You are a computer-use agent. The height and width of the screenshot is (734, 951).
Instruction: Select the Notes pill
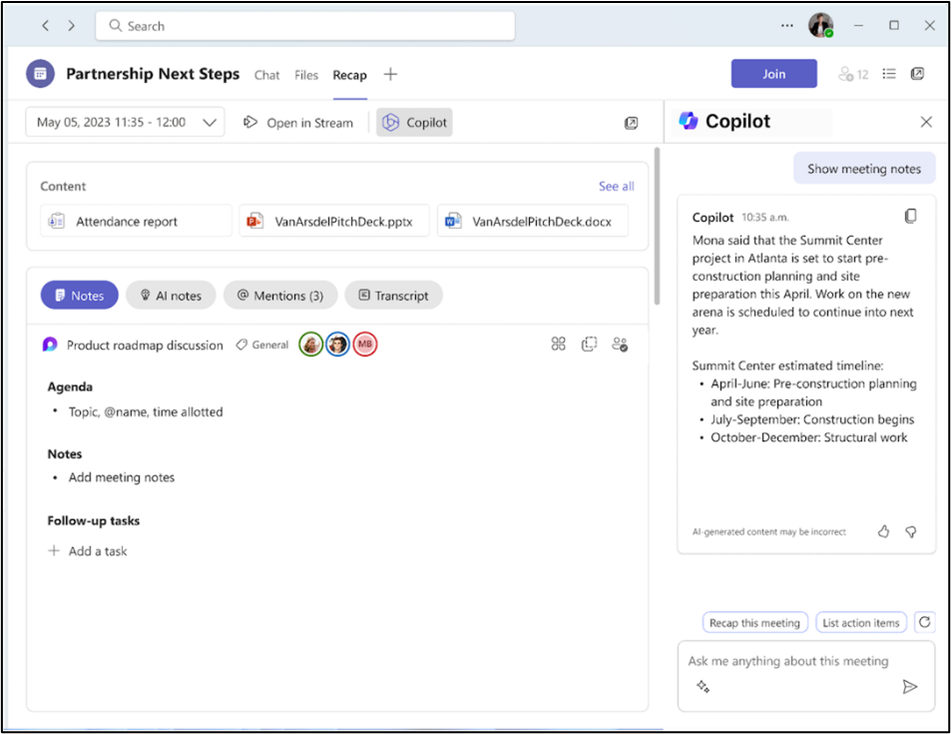[79, 295]
